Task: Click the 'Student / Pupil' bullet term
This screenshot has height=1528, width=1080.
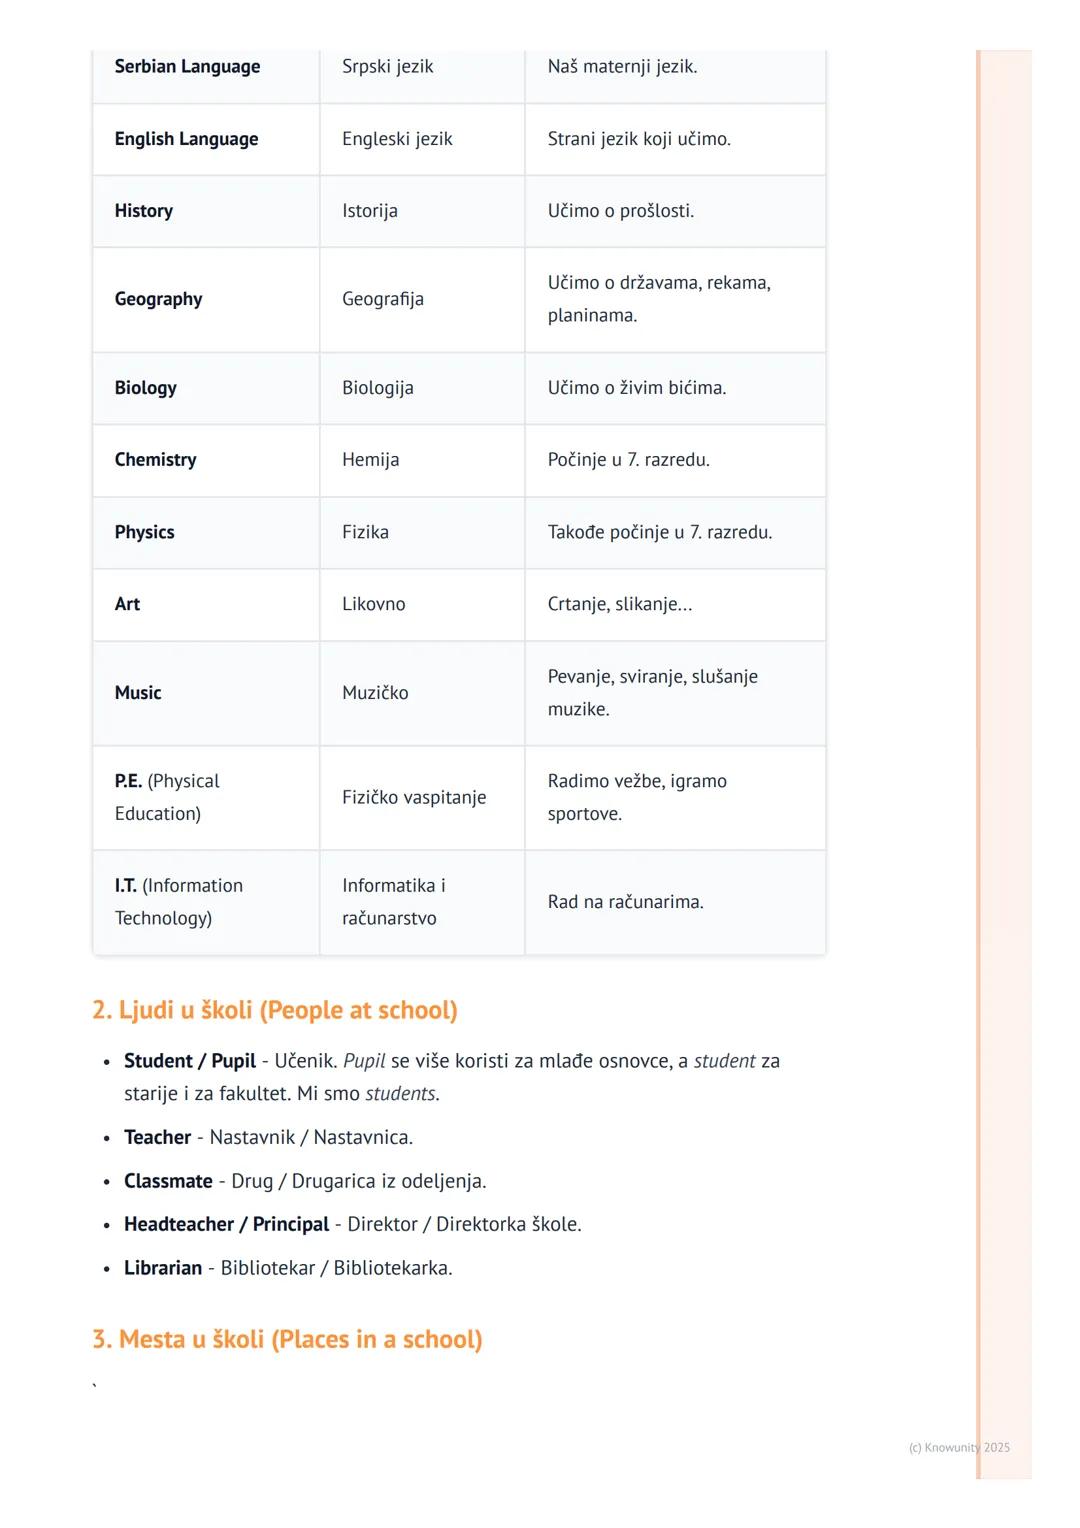Action: (190, 1061)
